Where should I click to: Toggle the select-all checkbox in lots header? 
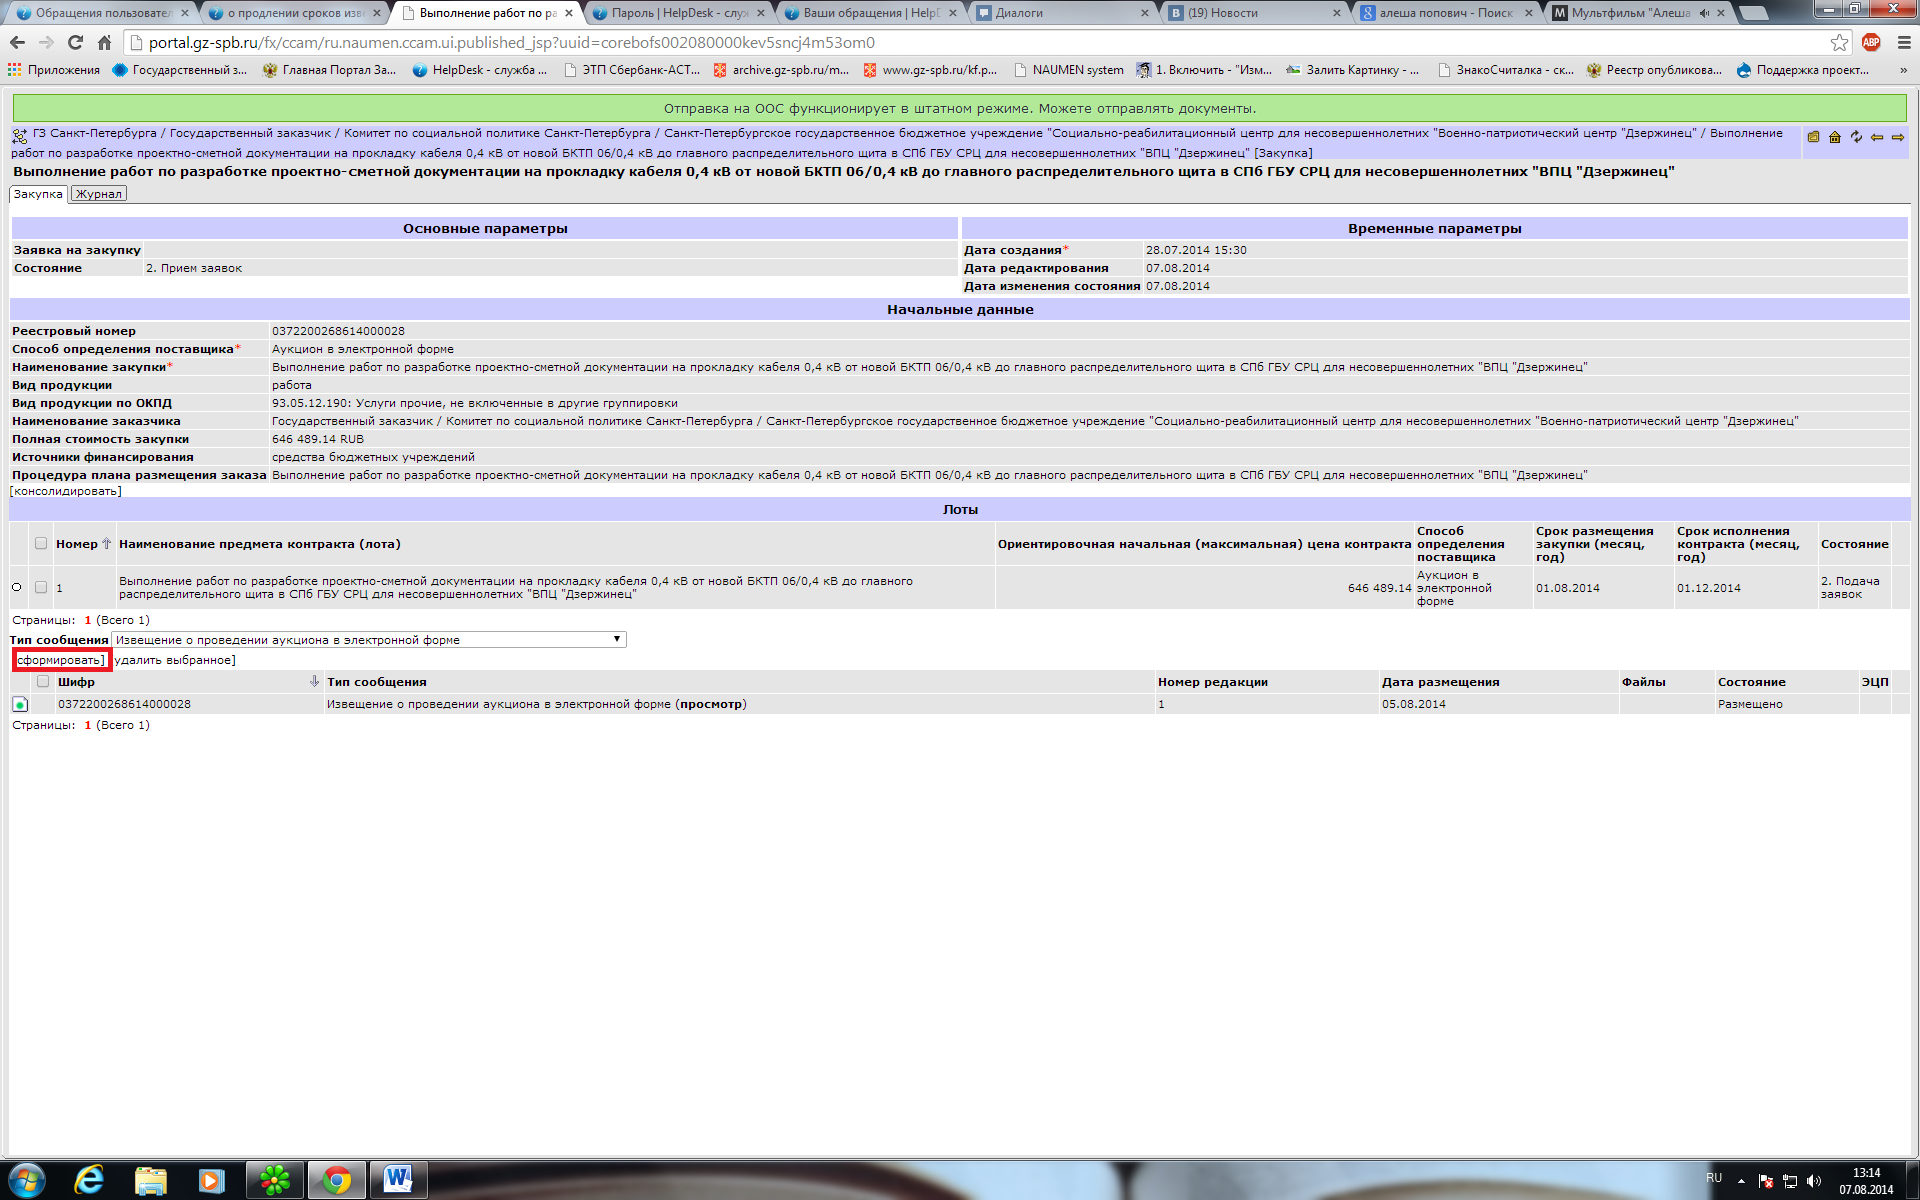41,543
